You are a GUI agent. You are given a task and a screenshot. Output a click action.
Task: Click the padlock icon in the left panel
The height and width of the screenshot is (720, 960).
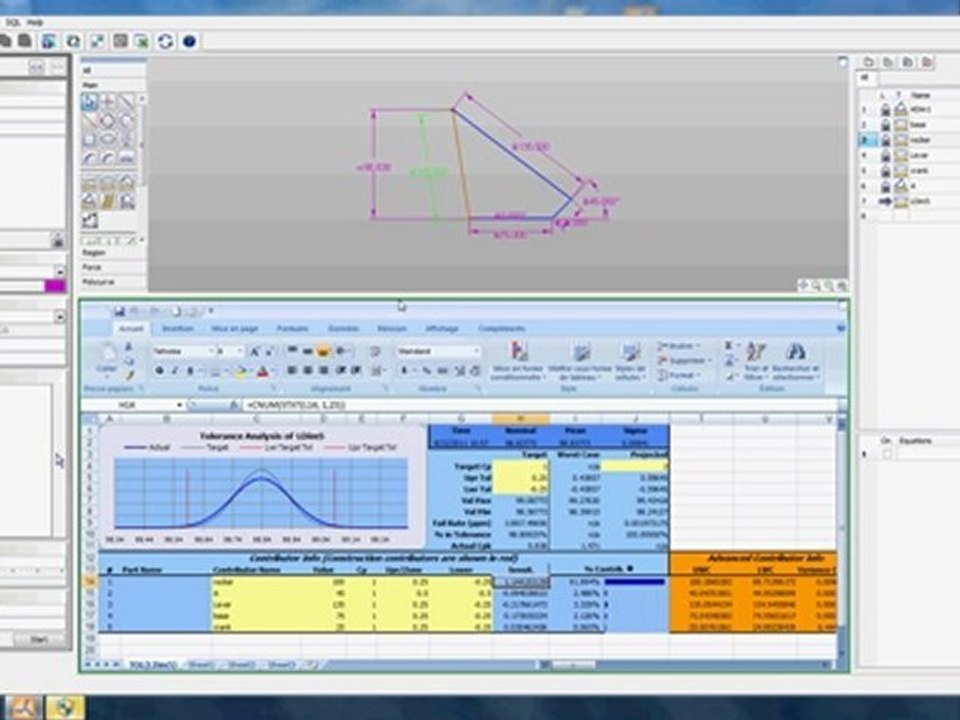pos(58,240)
